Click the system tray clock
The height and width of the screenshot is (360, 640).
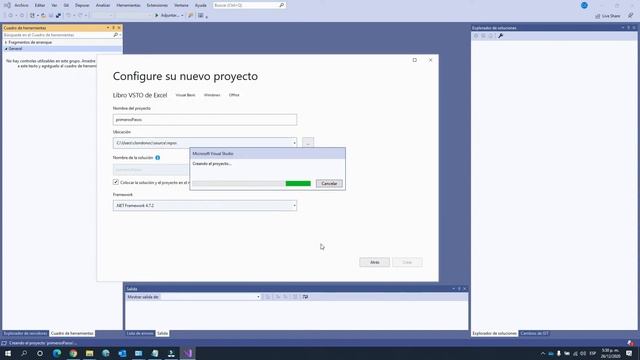tap(611, 353)
